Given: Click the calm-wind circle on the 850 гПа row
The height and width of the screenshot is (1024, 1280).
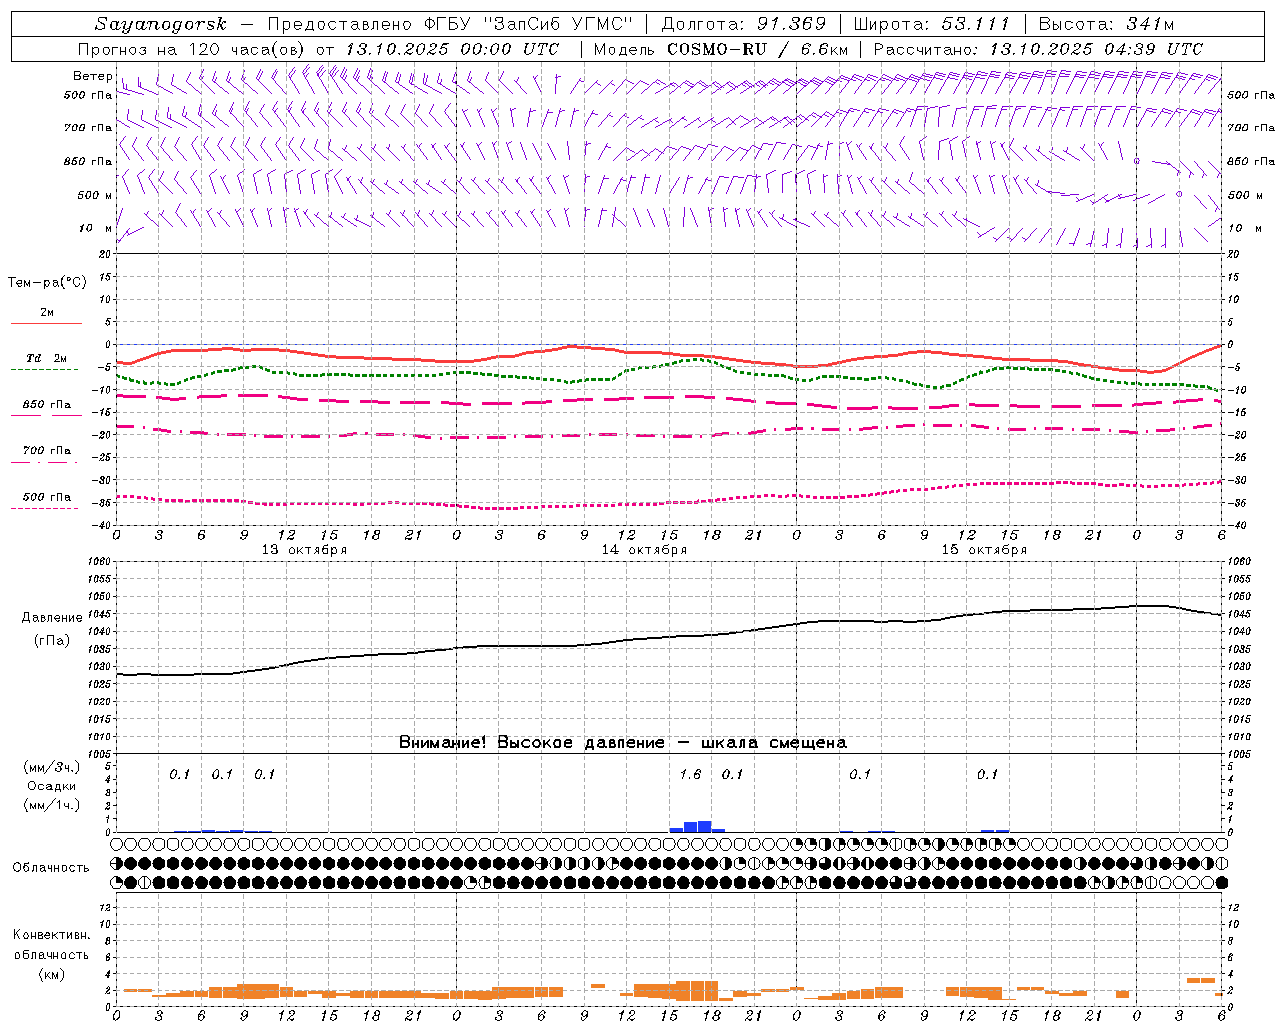Looking at the screenshot, I should click(1137, 161).
